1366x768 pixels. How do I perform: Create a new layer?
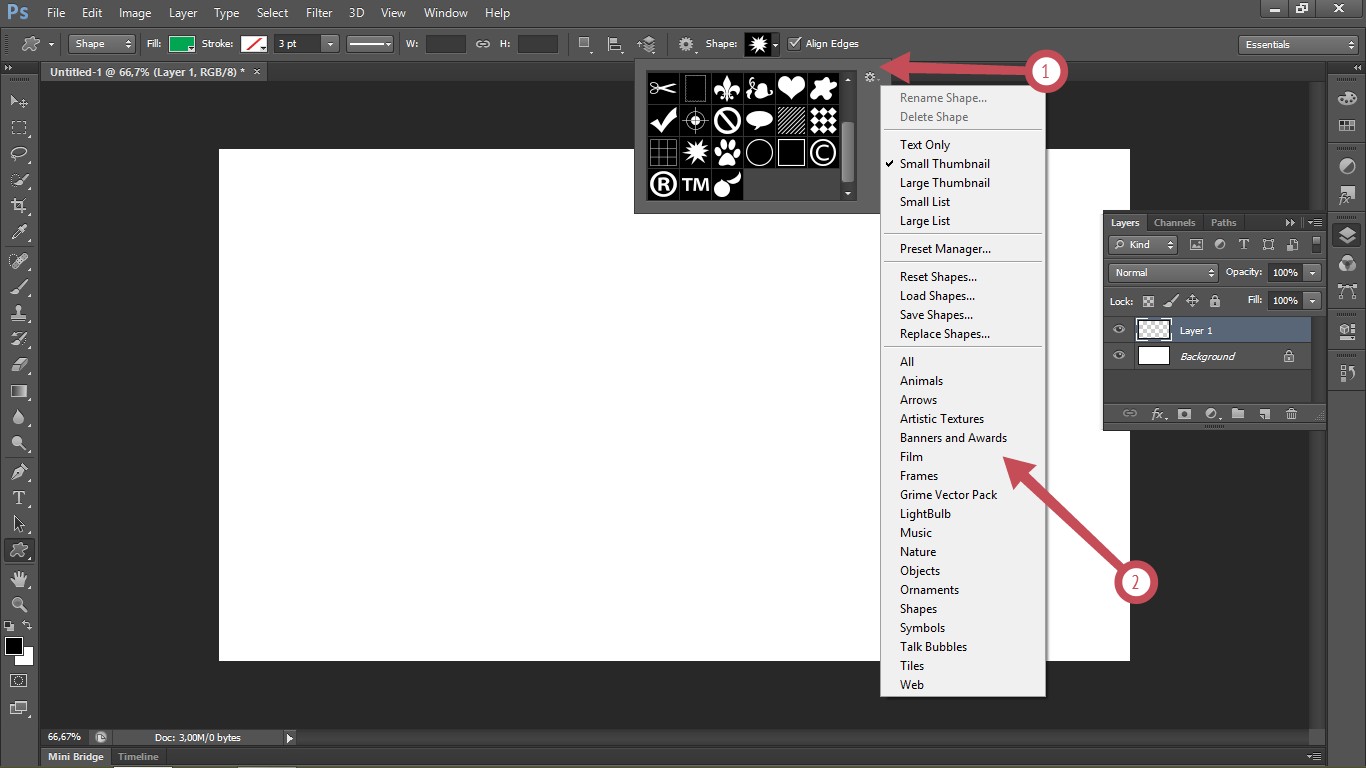point(1265,414)
